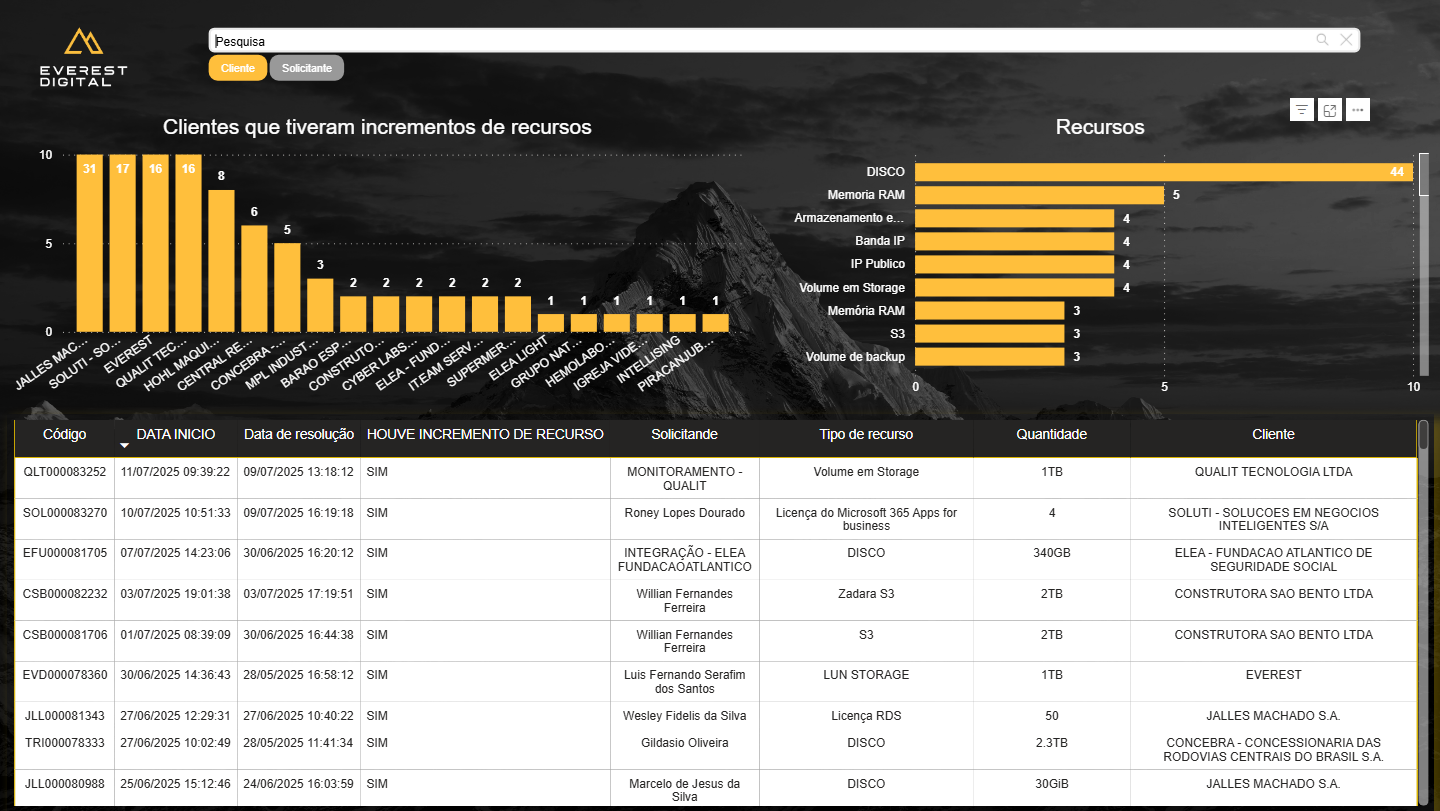Click title Clientes que tiveram incrementos de recursos
This screenshot has height=811, width=1440.
(377, 127)
